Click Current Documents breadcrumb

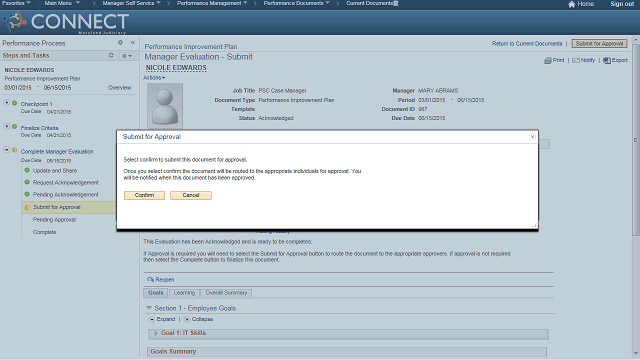(370, 3)
